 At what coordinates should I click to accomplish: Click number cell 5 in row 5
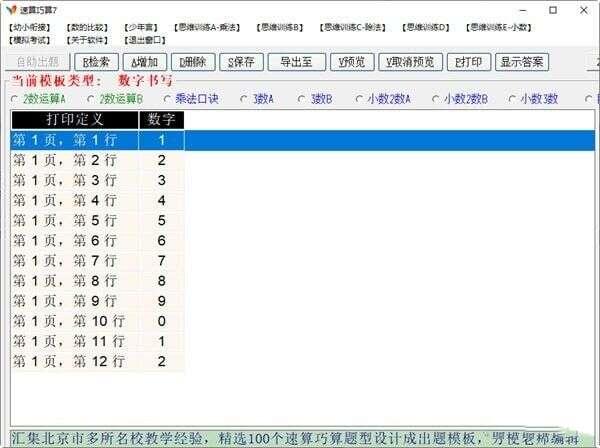161,220
